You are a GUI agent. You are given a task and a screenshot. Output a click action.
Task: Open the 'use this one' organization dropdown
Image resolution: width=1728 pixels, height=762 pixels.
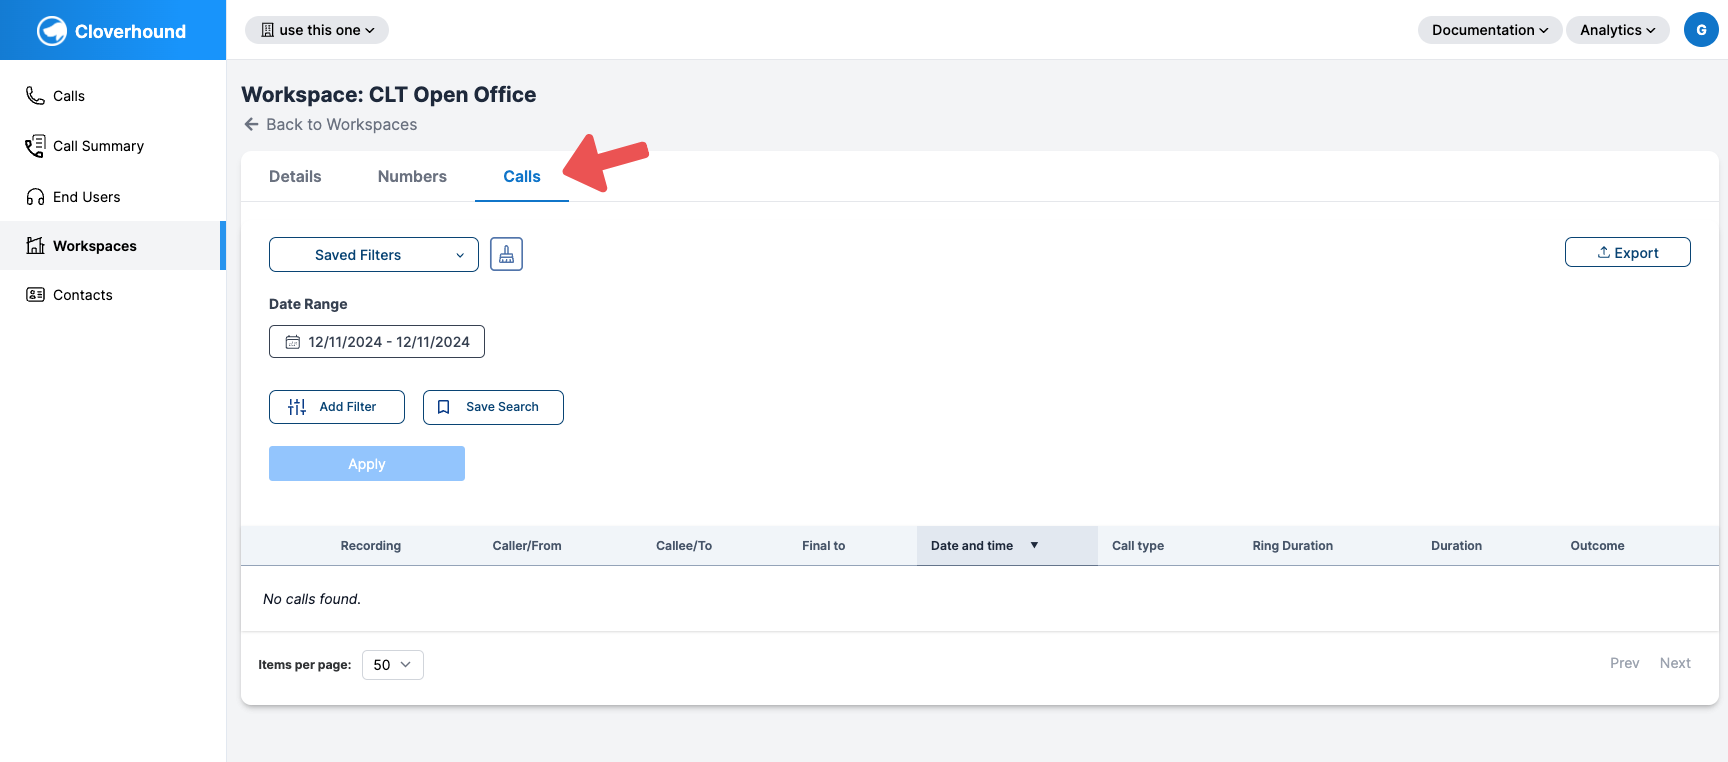(317, 30)
